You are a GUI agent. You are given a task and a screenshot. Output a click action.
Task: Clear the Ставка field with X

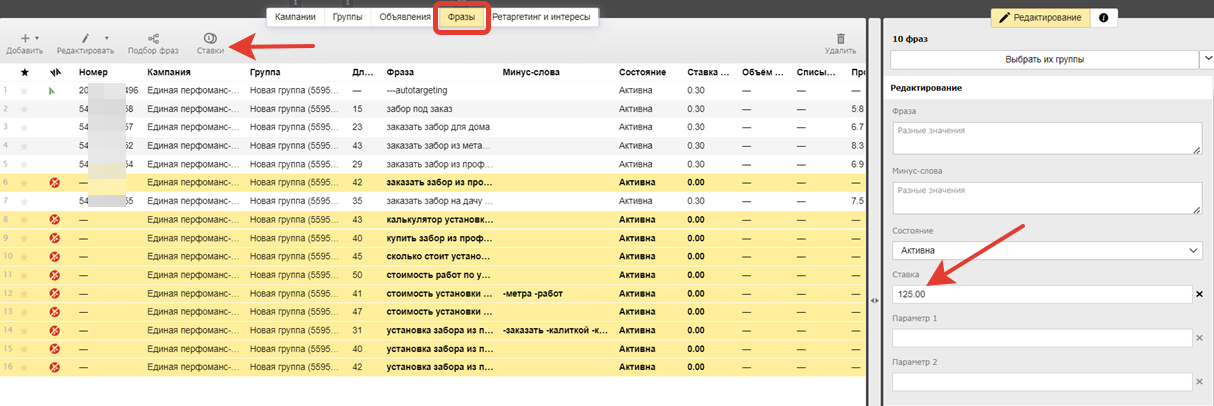(1199, 294)
